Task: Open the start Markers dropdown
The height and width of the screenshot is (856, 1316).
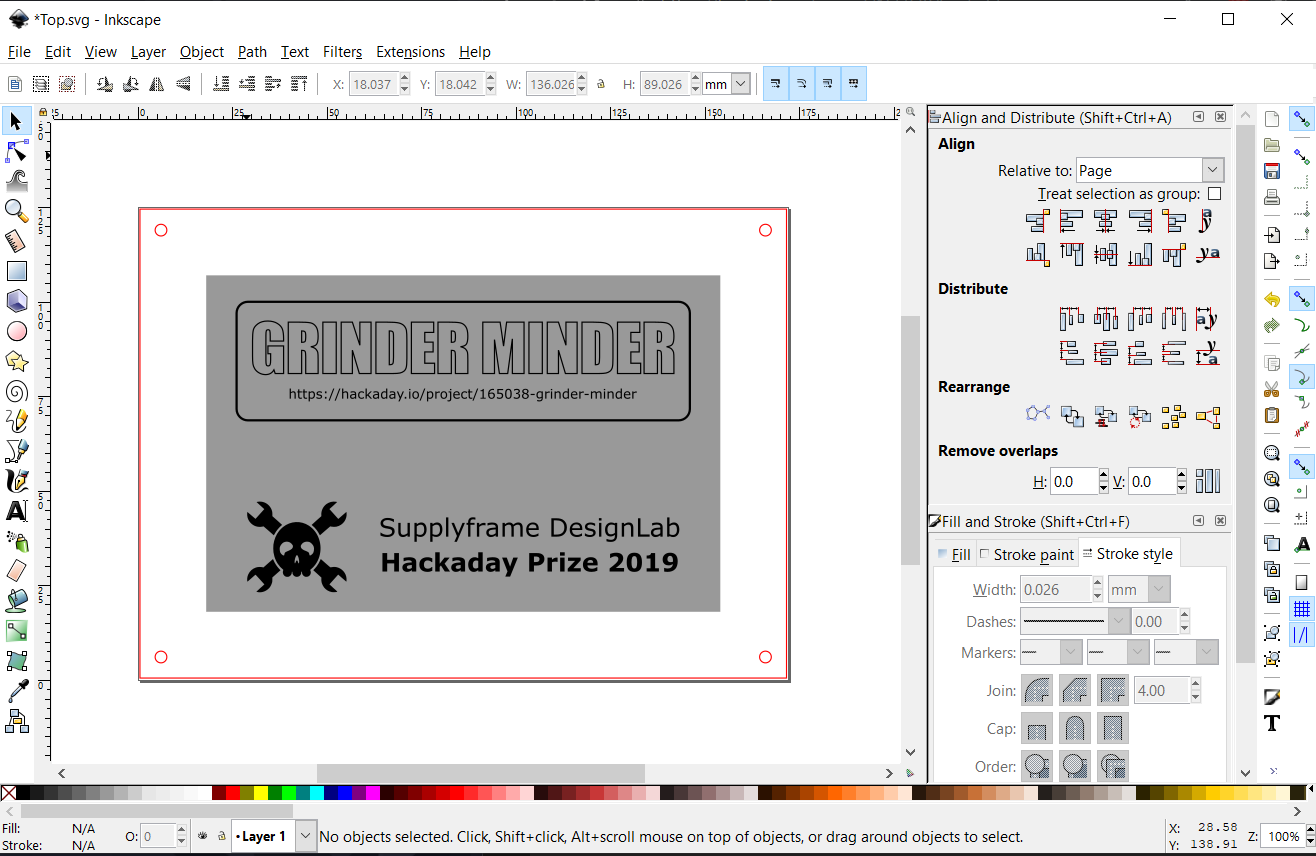Action: tap(1051, 652)
